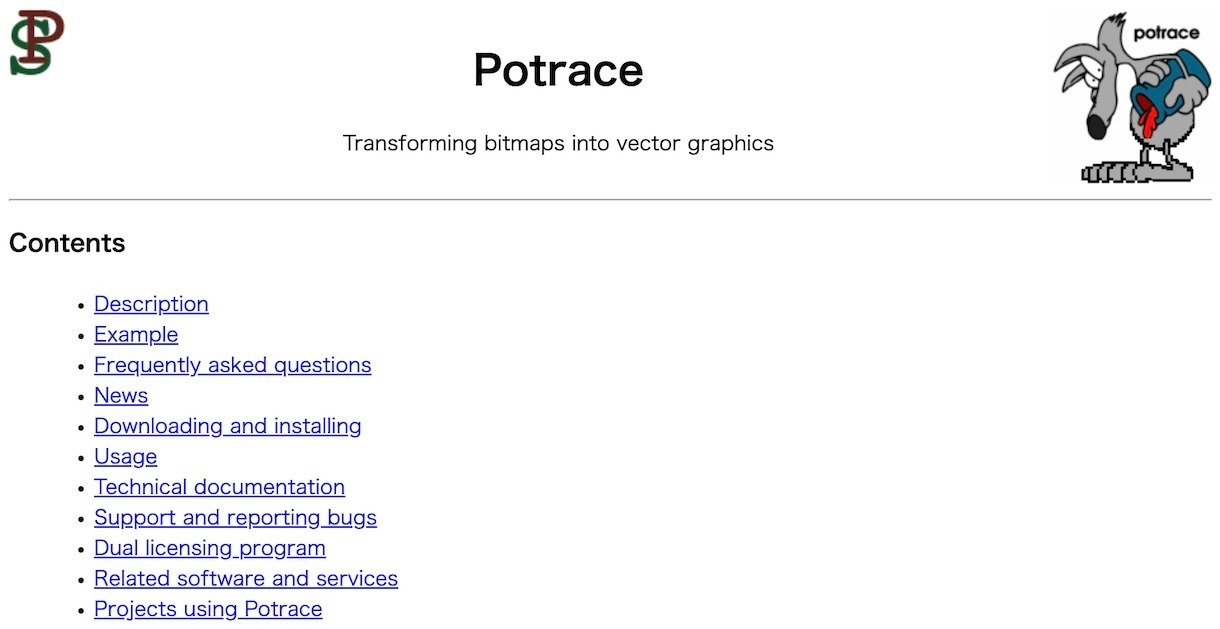Open Dual licensing program link
This screenshot has width=1220, height=629.
pos(210,548)
